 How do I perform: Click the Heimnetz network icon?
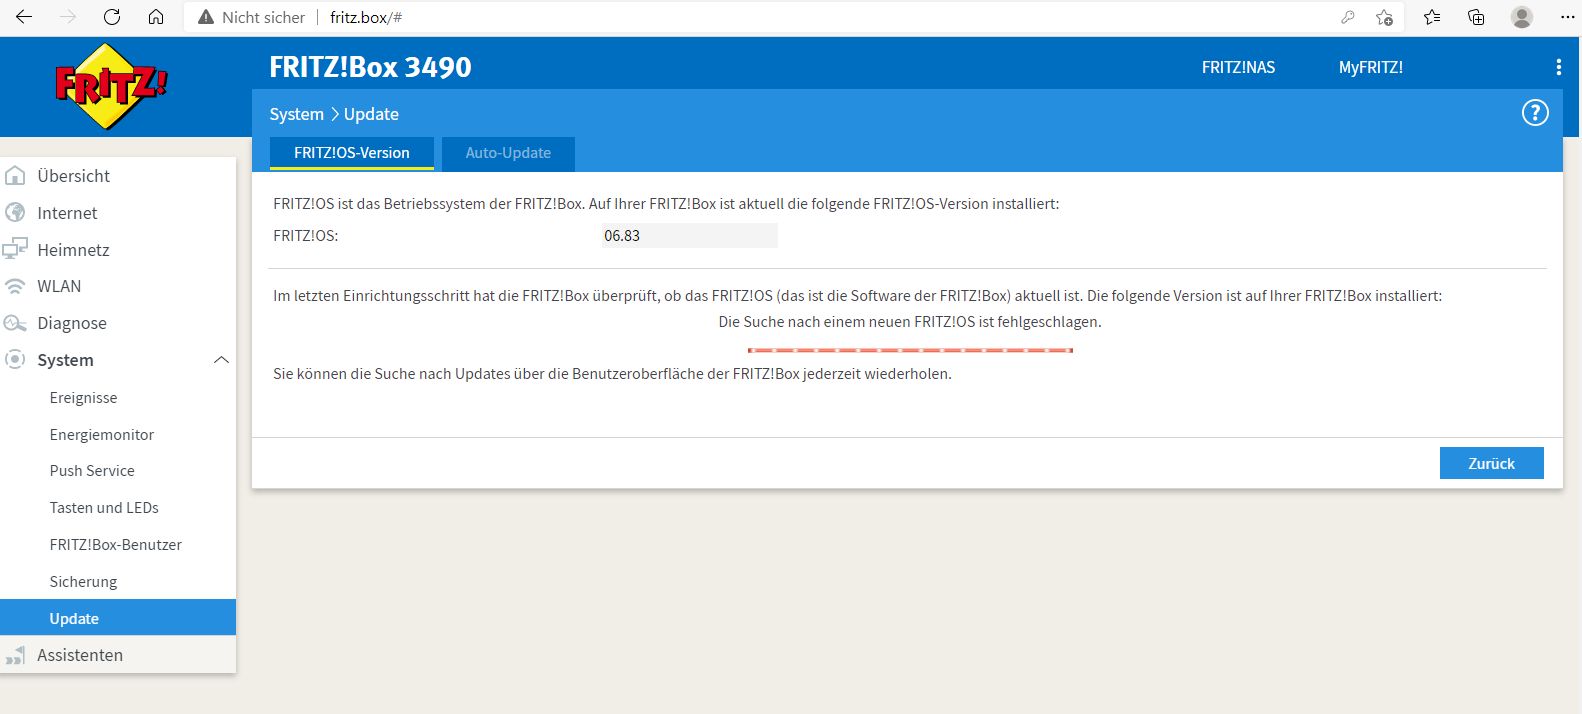click(x=15, y=250)
